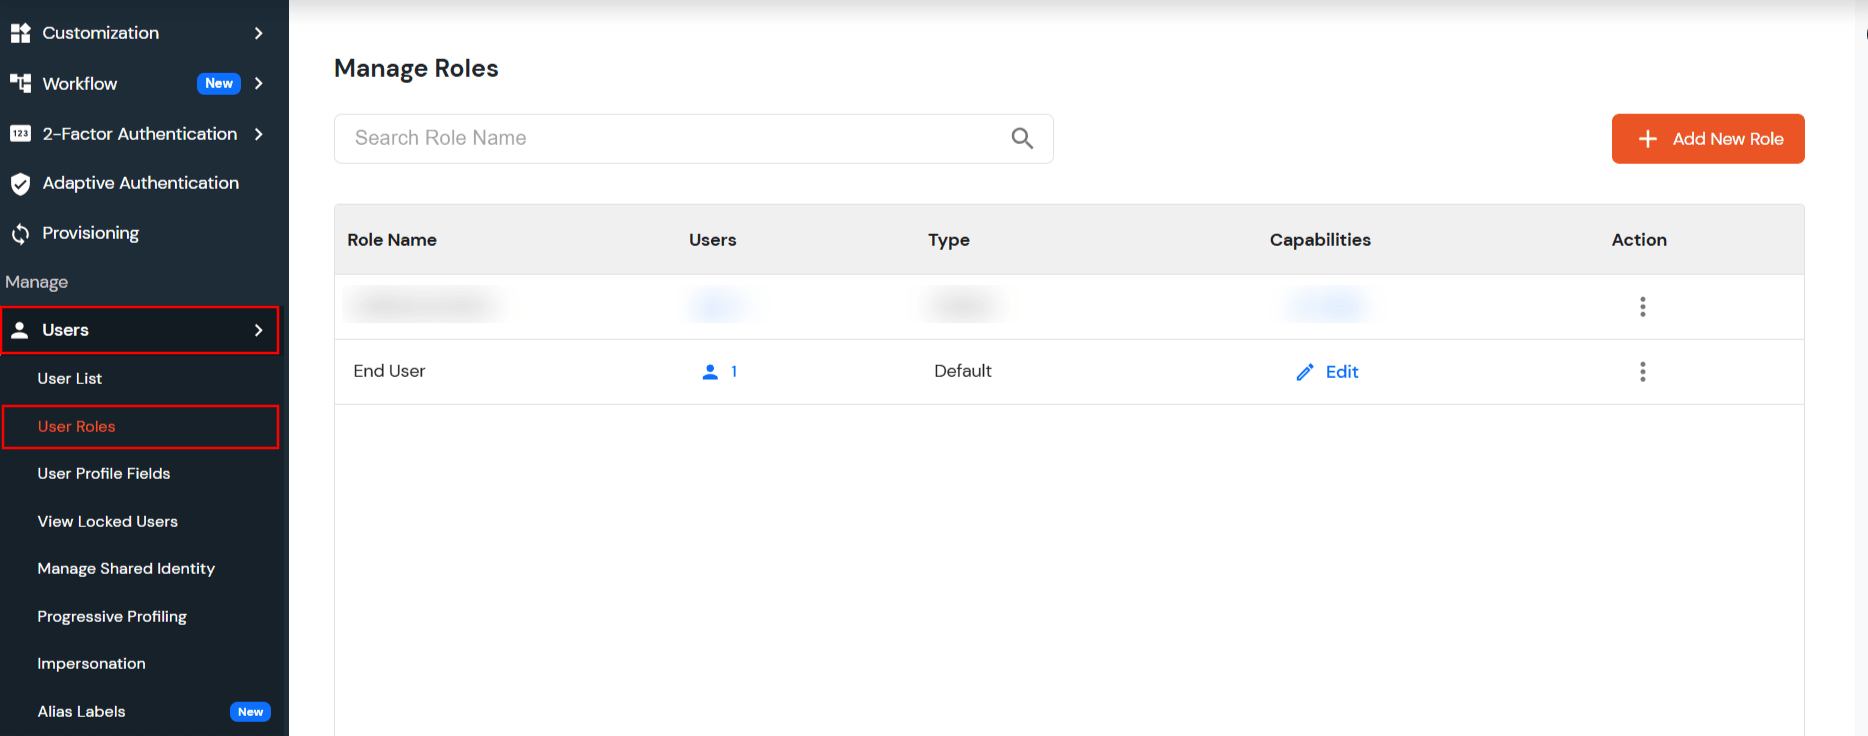Go to View Locked Users
The width and height of the screenshot is (1868, 736).
[108, 522]
